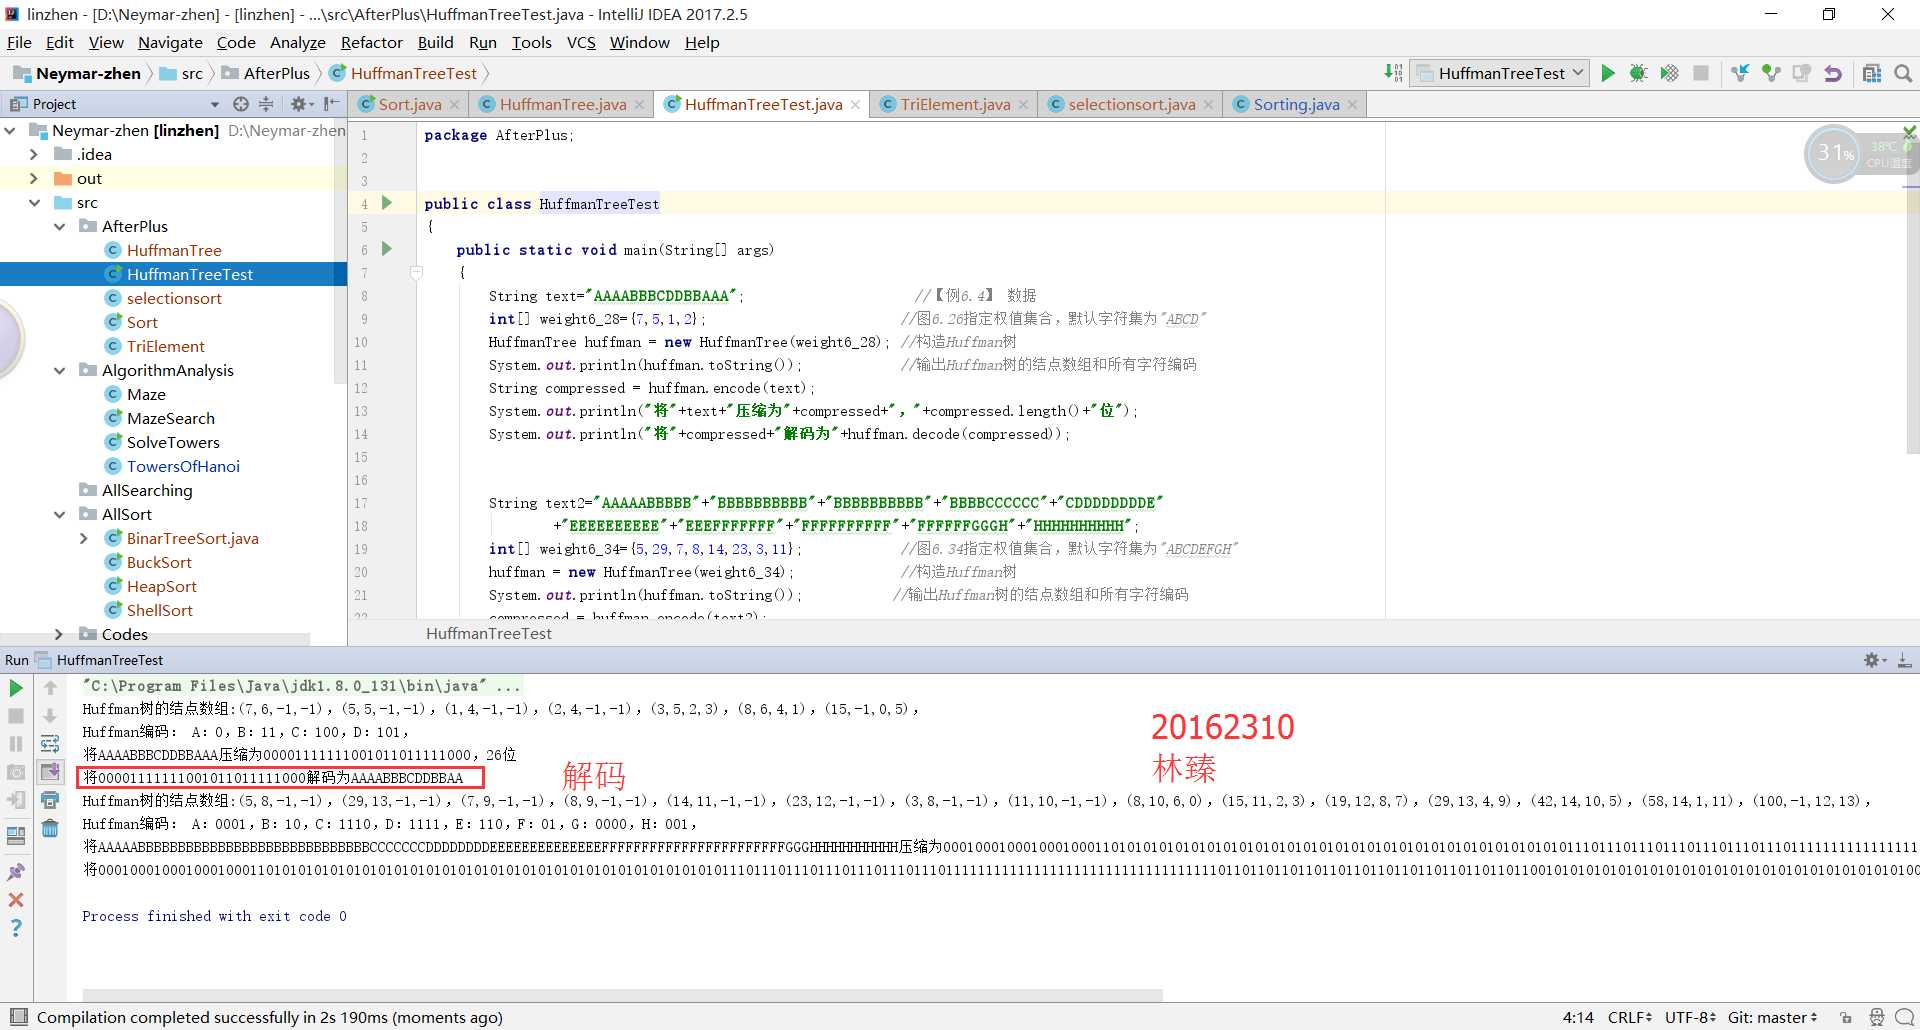Open the Refactor menu
Viewport: 1920px width, 1030px height.
(x=371, y=42)
